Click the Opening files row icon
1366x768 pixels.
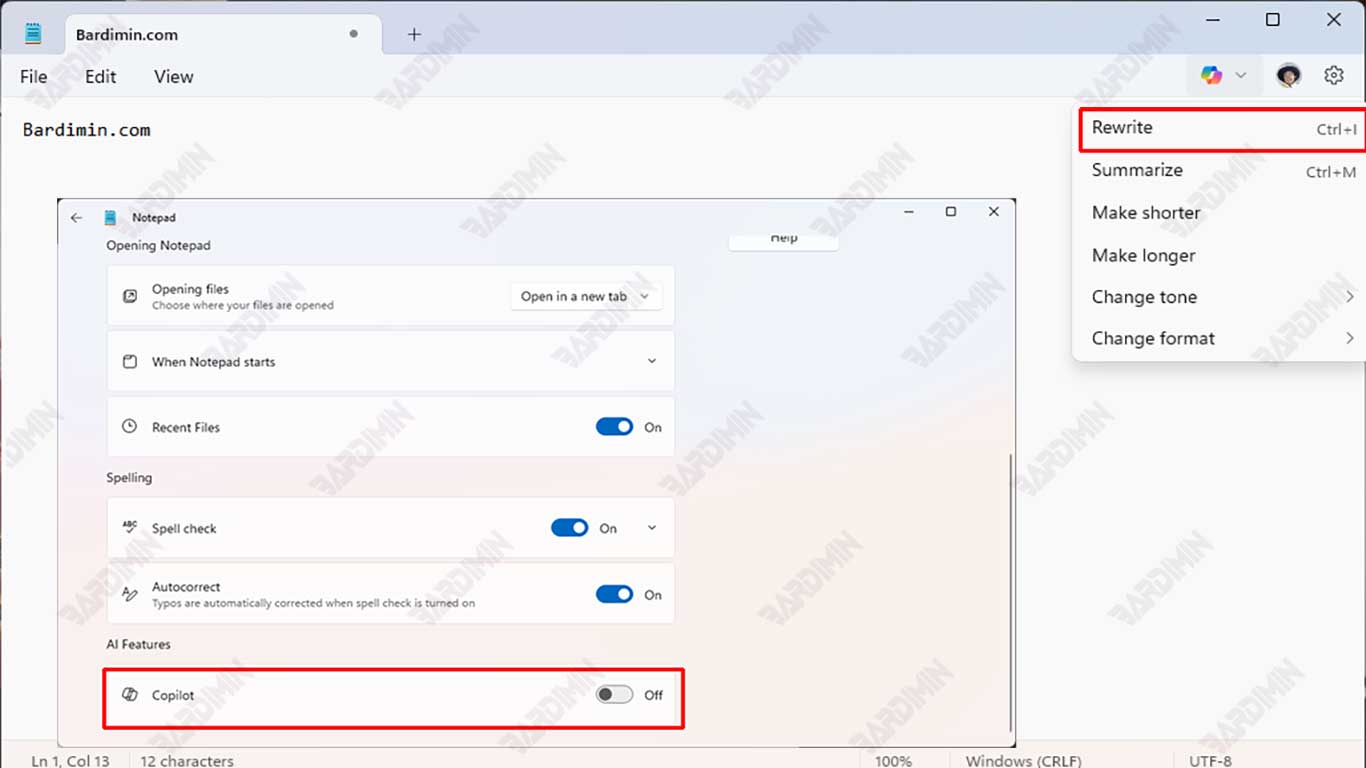point(130,296)
